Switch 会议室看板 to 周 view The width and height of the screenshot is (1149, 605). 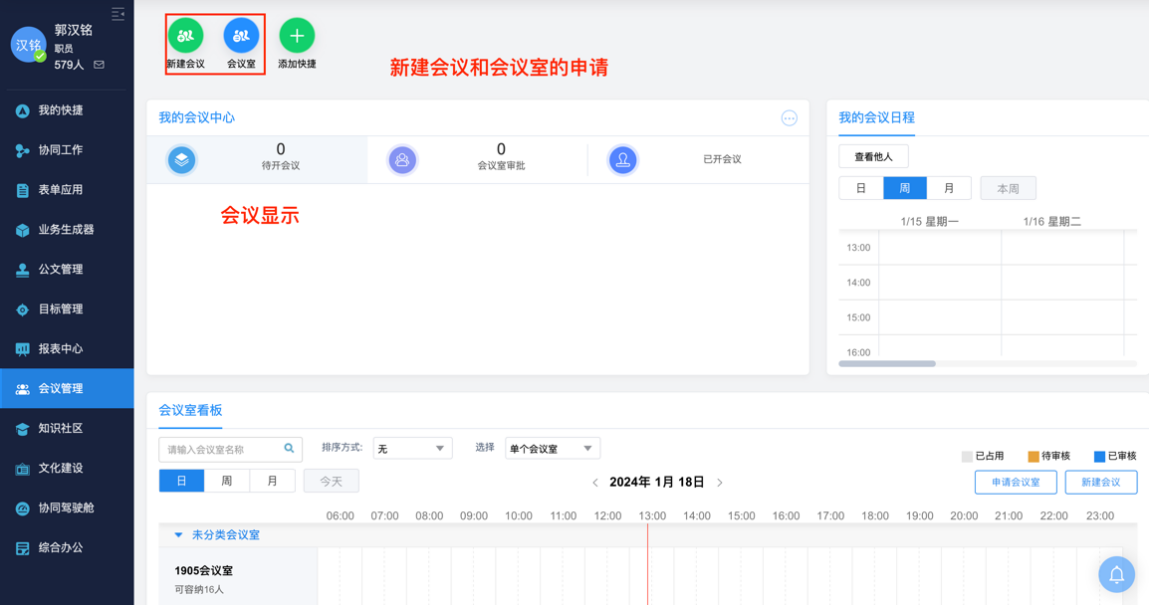tap(227, 480)
